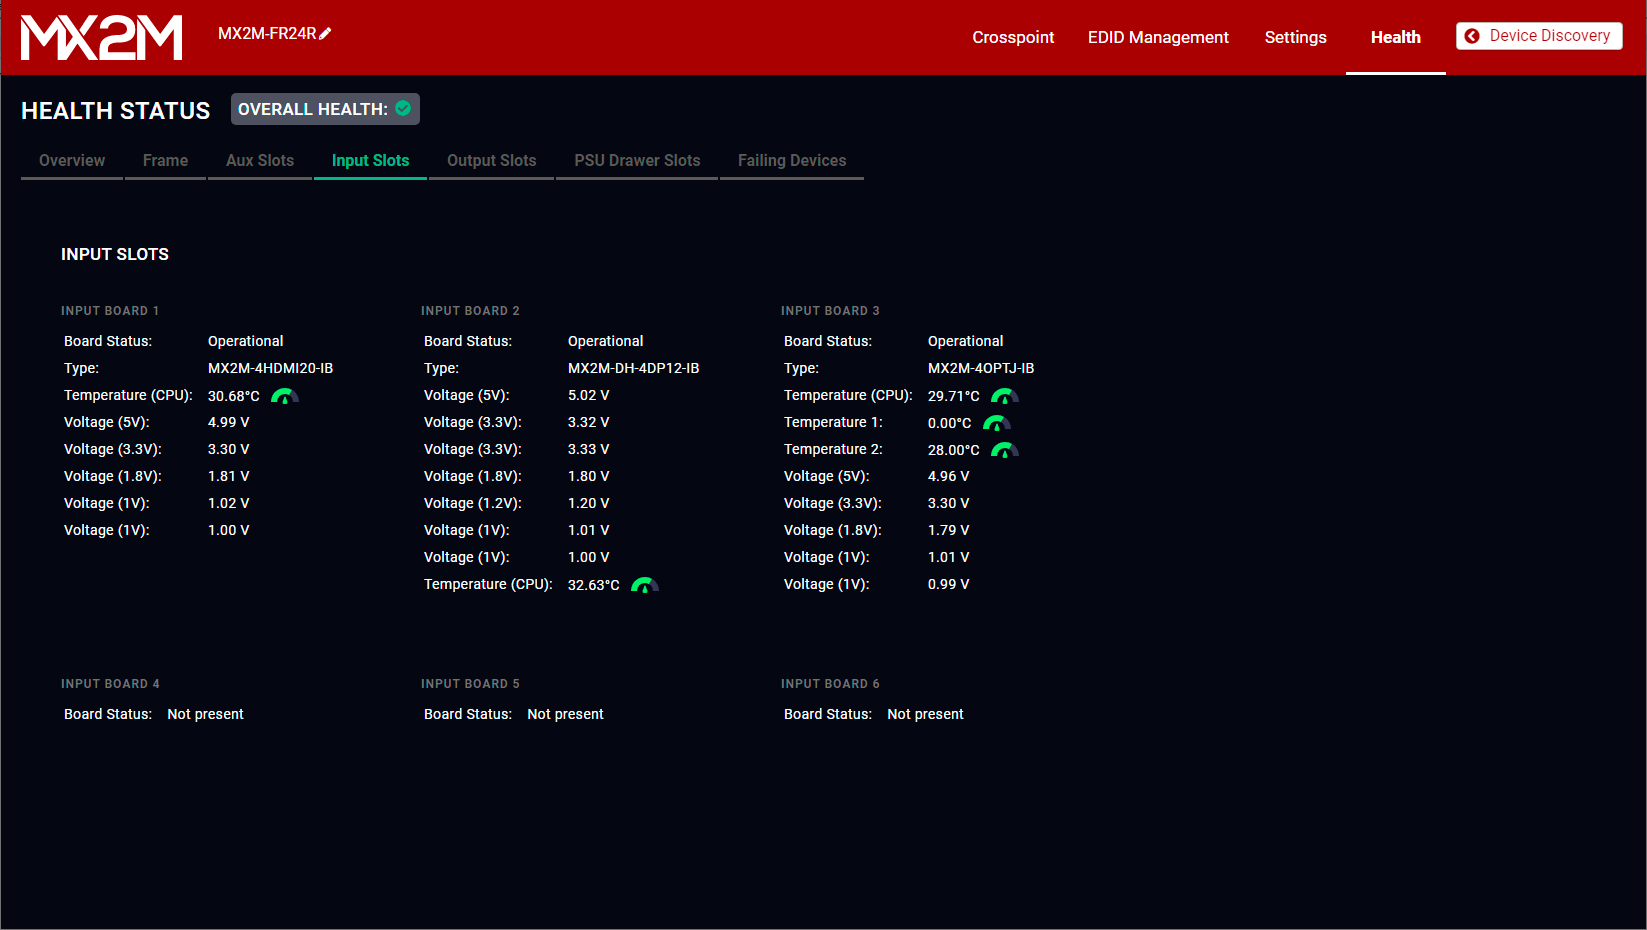Screen dimensions: 1647x930
Task: Click Input Board 3 Temperature 1 gauge
Action: 997,423
